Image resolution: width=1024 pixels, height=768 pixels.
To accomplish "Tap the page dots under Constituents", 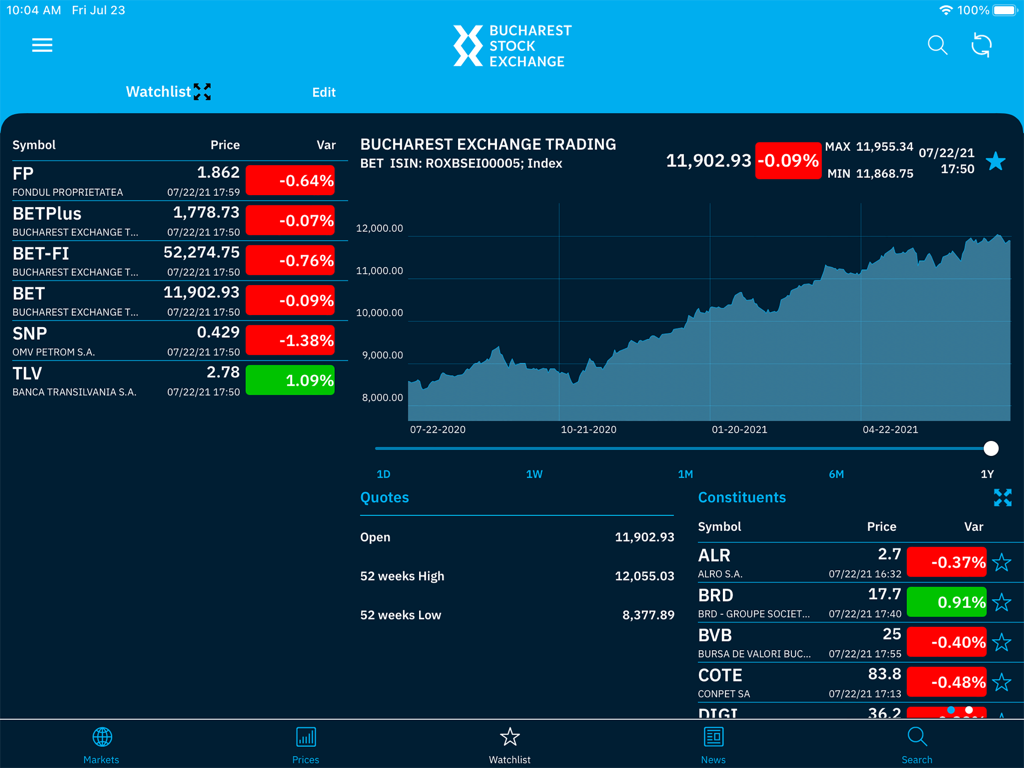I will [961, 711].
